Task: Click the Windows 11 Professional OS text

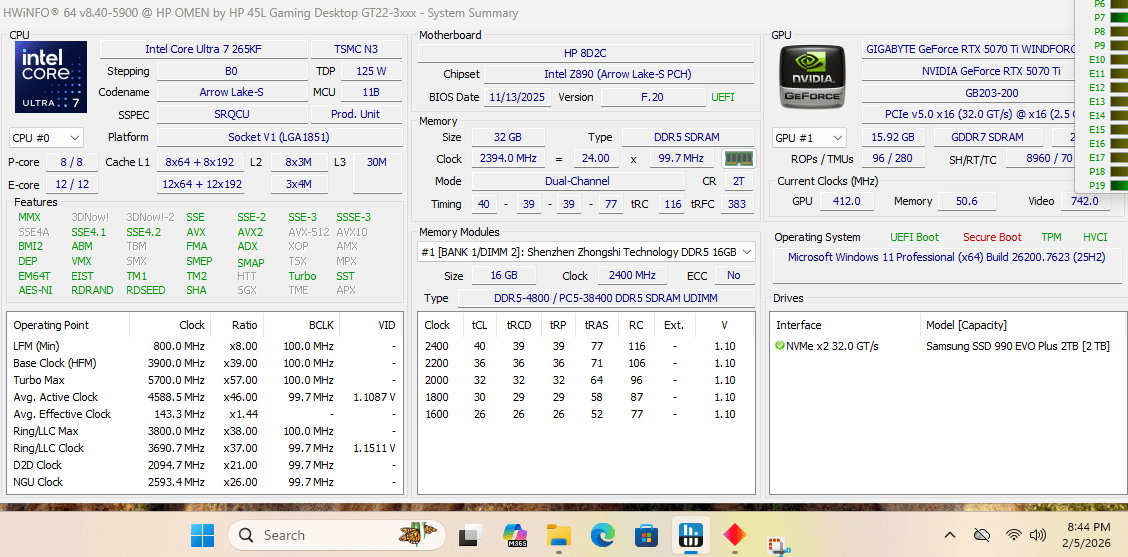Action: point(946,257)
